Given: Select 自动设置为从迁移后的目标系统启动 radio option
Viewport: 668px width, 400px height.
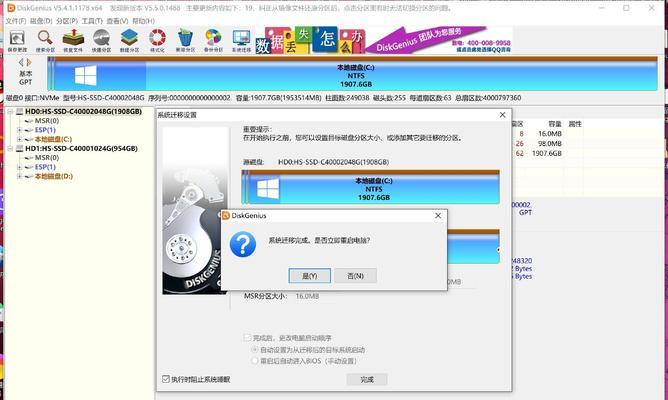Looking at the screenshot, I should [x=255, y=350].
